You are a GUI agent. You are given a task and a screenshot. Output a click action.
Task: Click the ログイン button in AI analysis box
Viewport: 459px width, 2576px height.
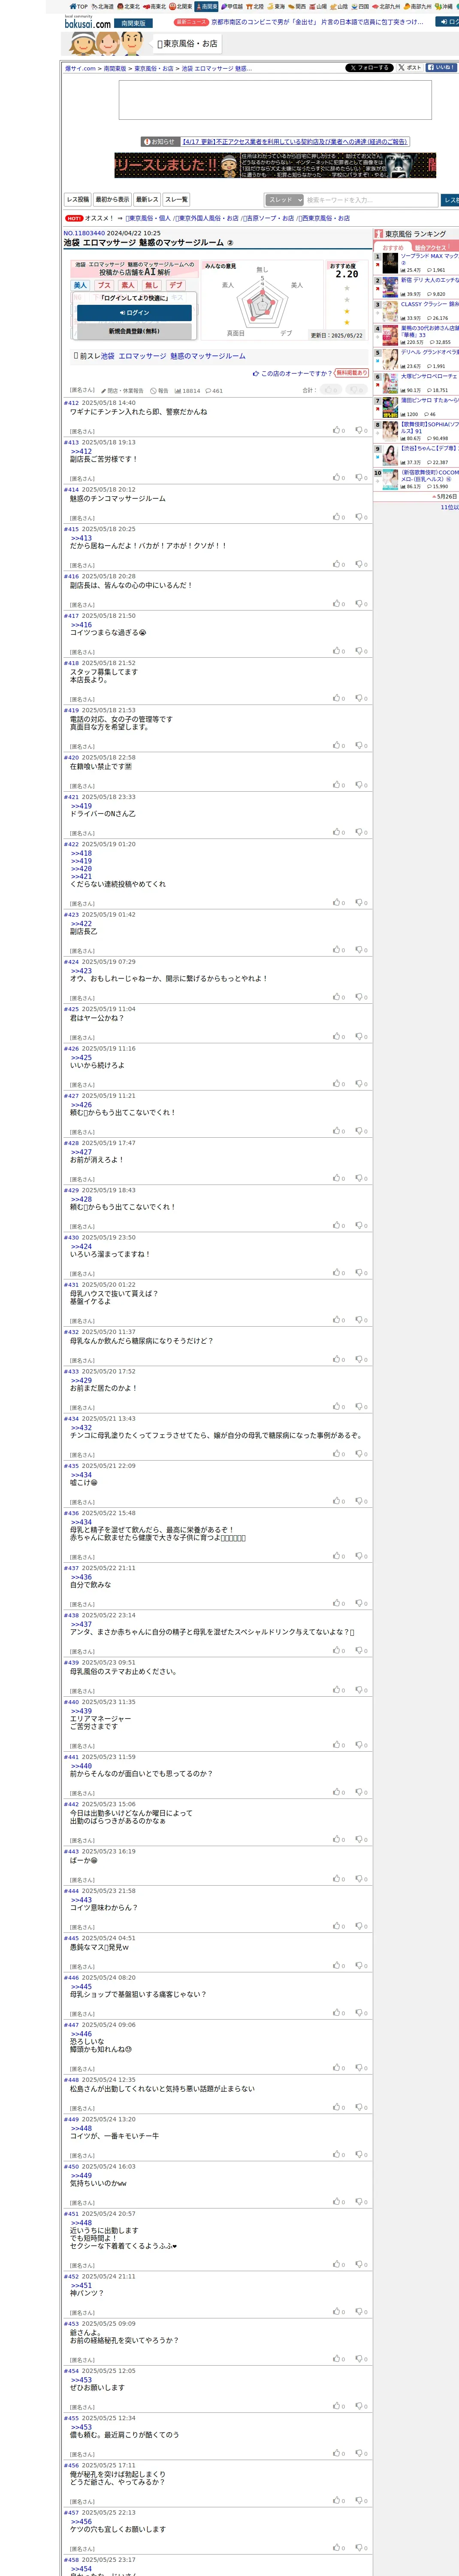[x=134, y=313]
